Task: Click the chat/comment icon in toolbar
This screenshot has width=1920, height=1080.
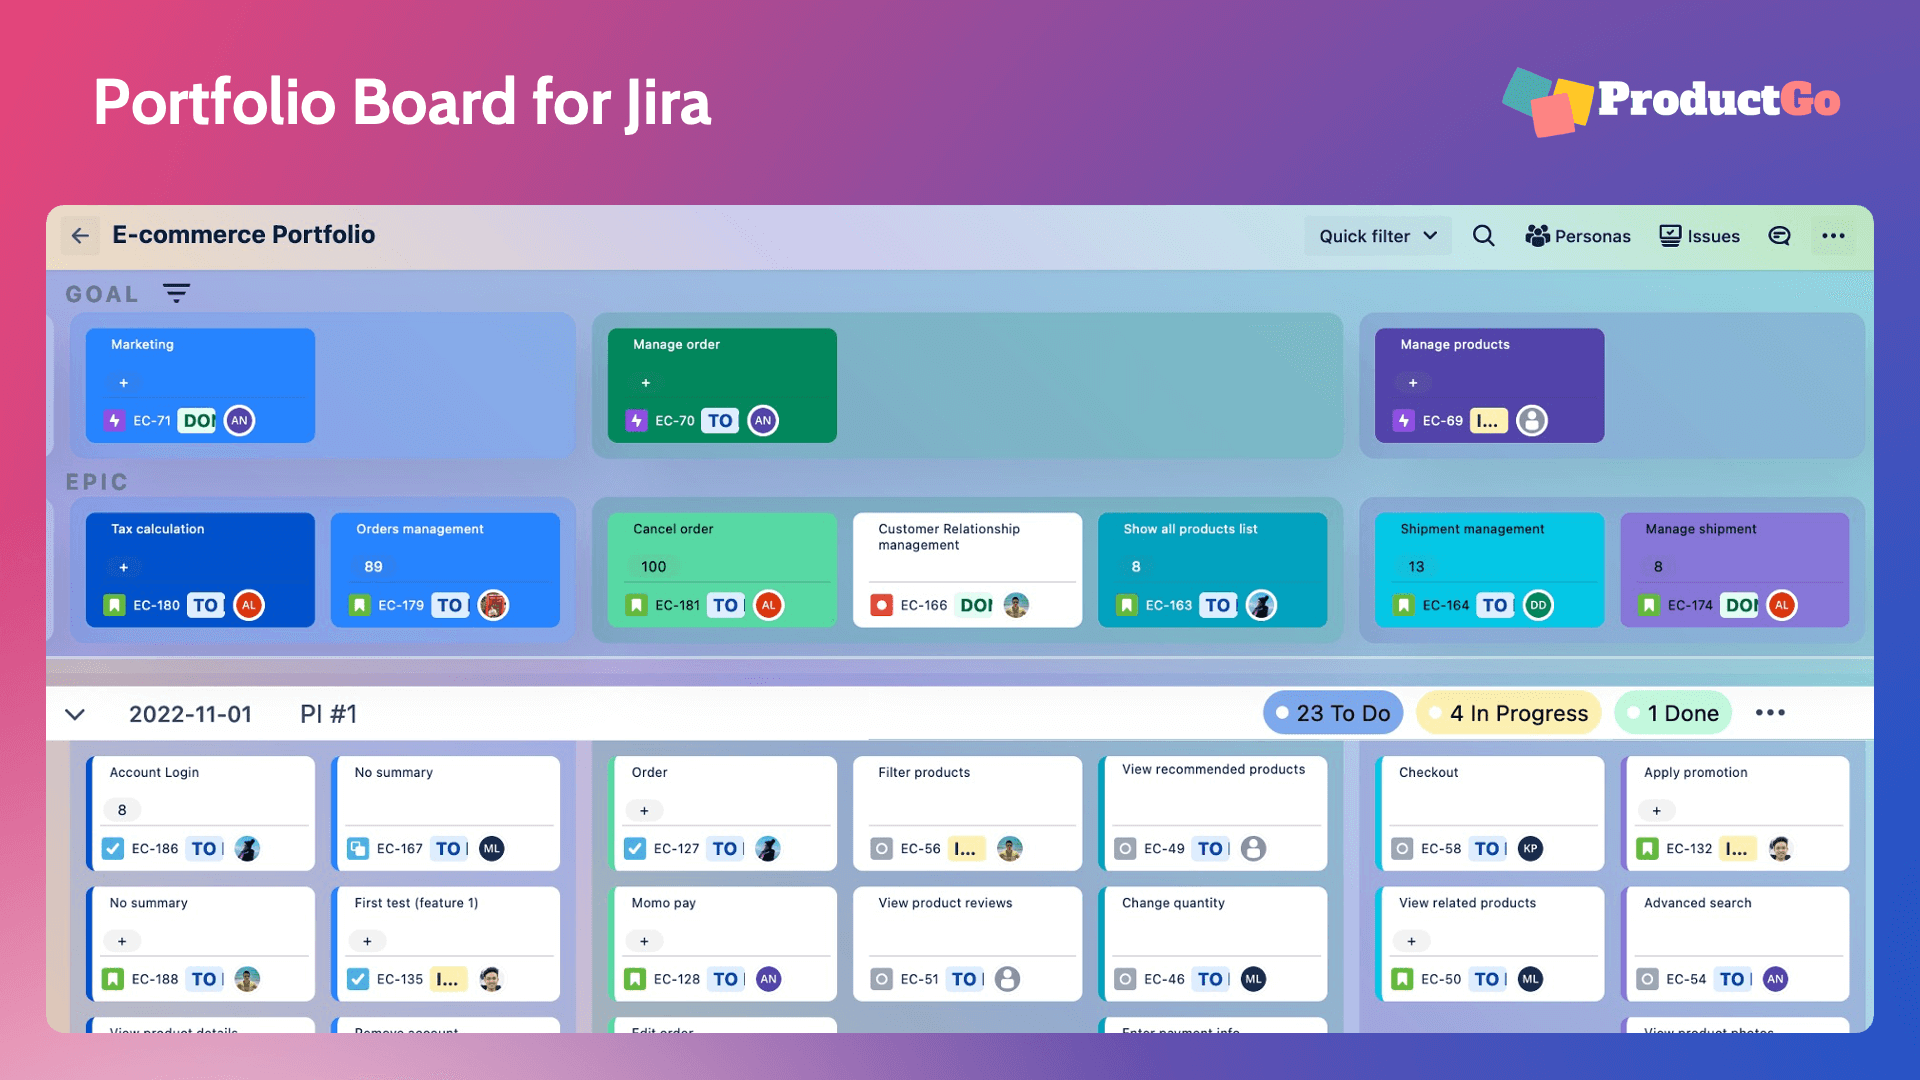Action: tap(1780, 236)
